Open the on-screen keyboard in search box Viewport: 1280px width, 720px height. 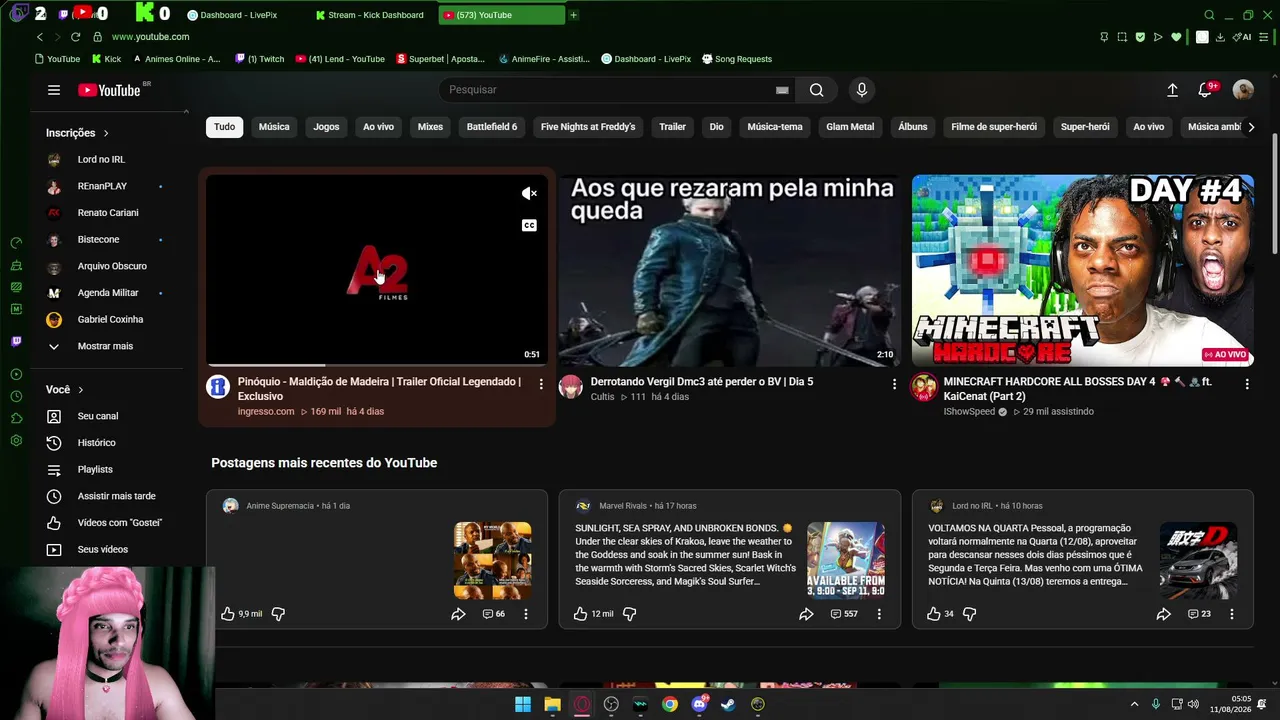click(x=782, y=90)
